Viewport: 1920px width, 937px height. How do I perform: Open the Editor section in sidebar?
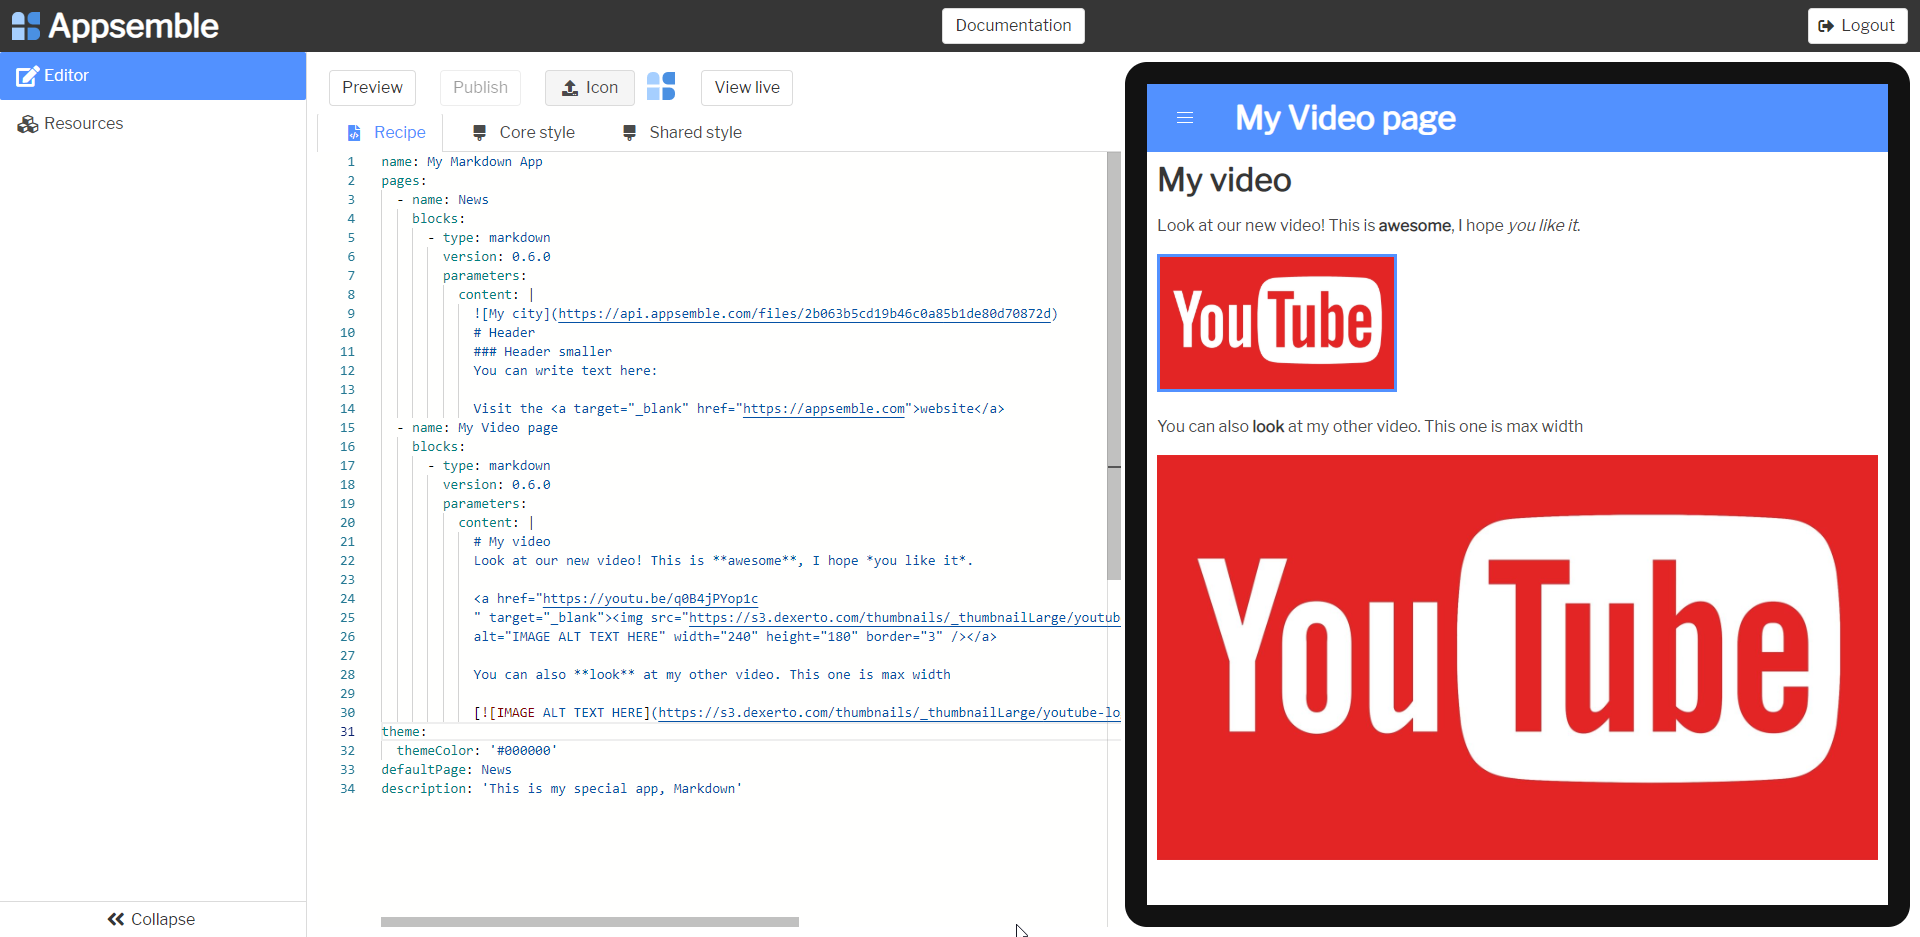[x=153, y=76]
